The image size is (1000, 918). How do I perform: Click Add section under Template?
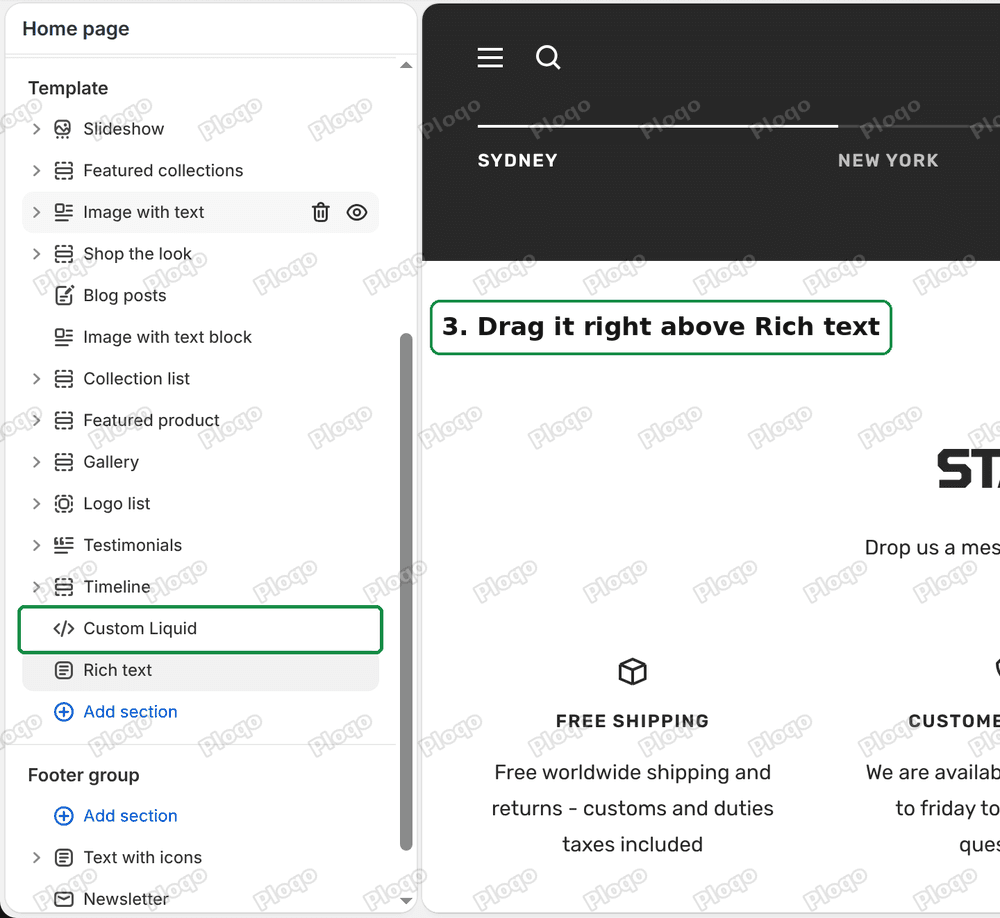click(130, 712)
